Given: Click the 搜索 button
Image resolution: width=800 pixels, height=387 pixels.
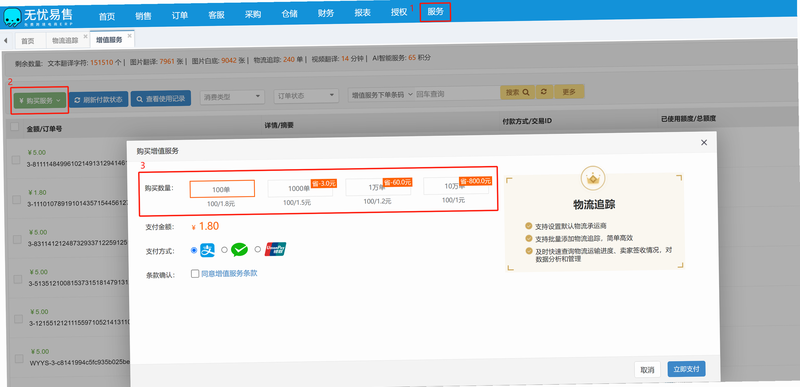Looking at the screenshot, I should coord(517,92).
